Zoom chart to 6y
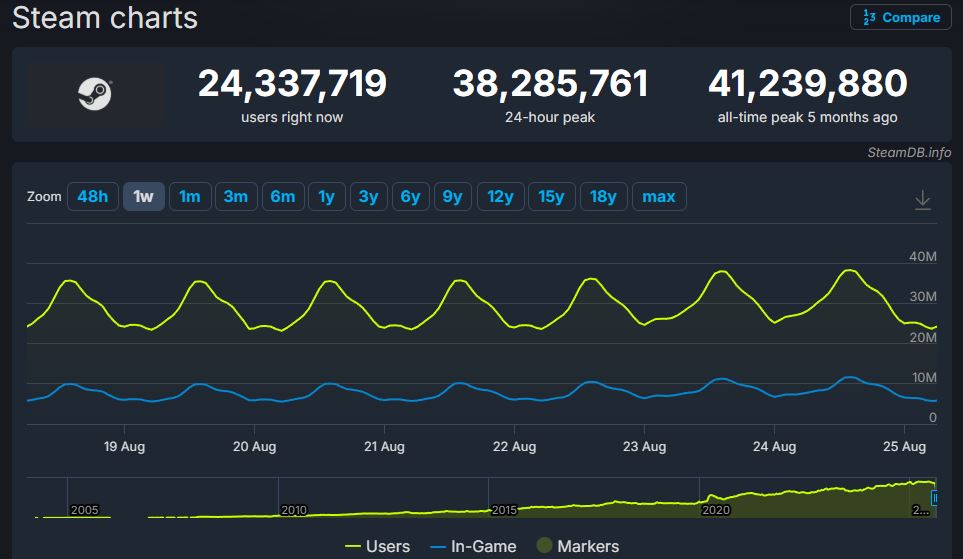The height and width of the screenshot is (559, 963). coord(410,197)
